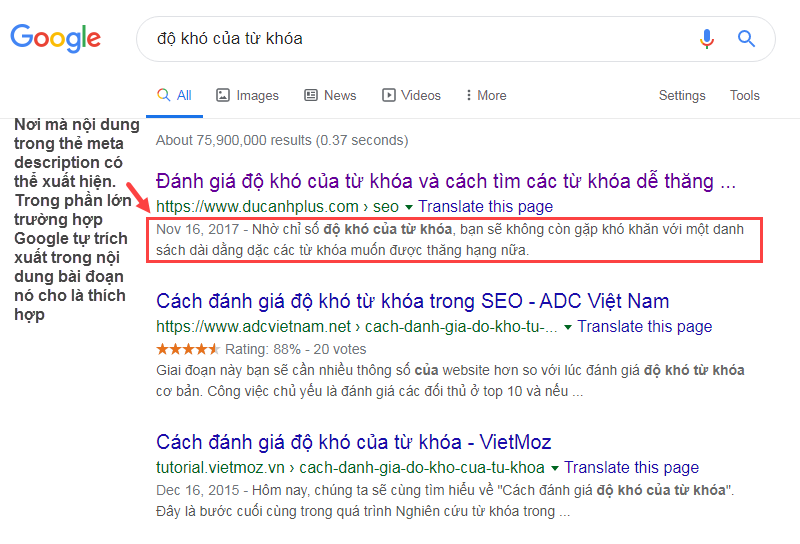
Task: Click the Google logo
Action: (56, 38)
